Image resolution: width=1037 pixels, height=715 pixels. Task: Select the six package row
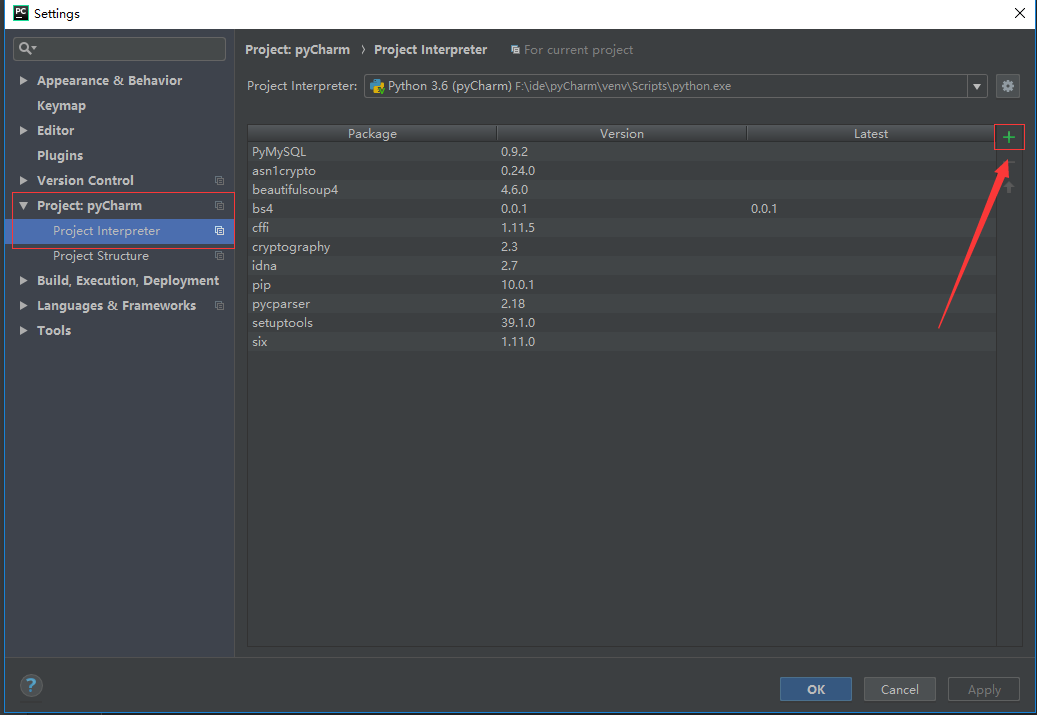pyautogui.click(x=622, y=342)
